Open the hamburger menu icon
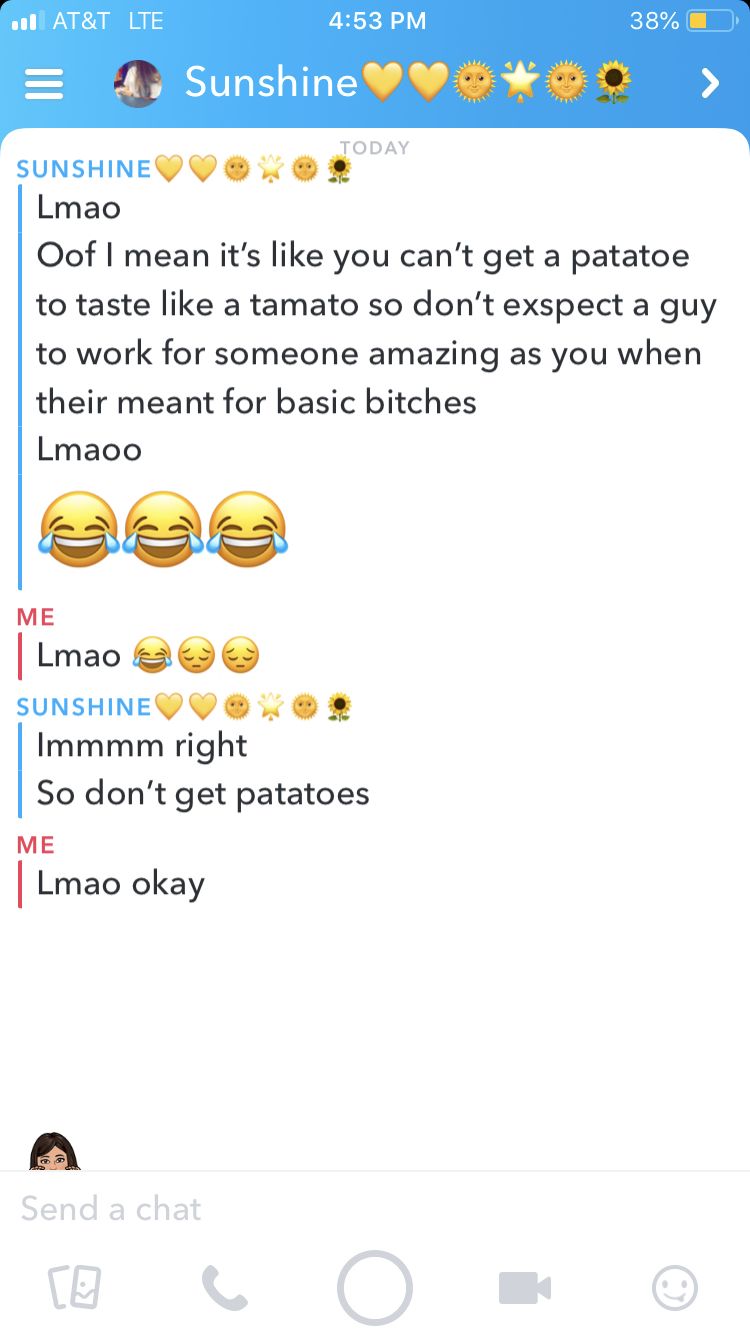The image size is (750, 1334). point(43,84)
